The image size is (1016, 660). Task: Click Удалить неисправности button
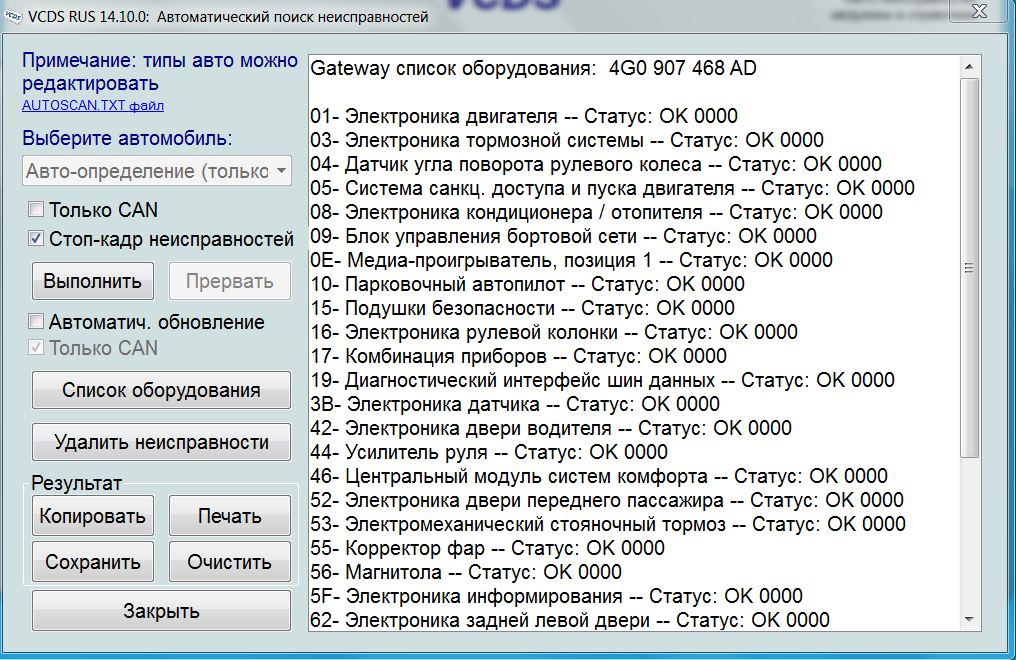click(x=161, y=442)
